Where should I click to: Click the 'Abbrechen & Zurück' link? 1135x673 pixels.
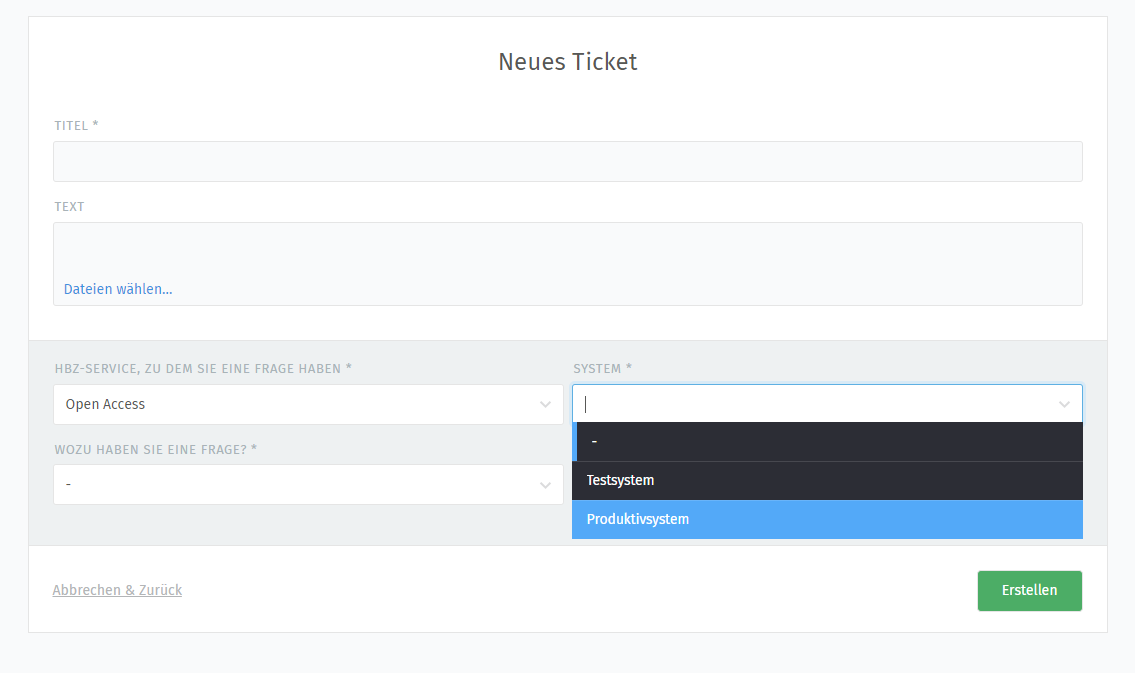tap(117, 590)
